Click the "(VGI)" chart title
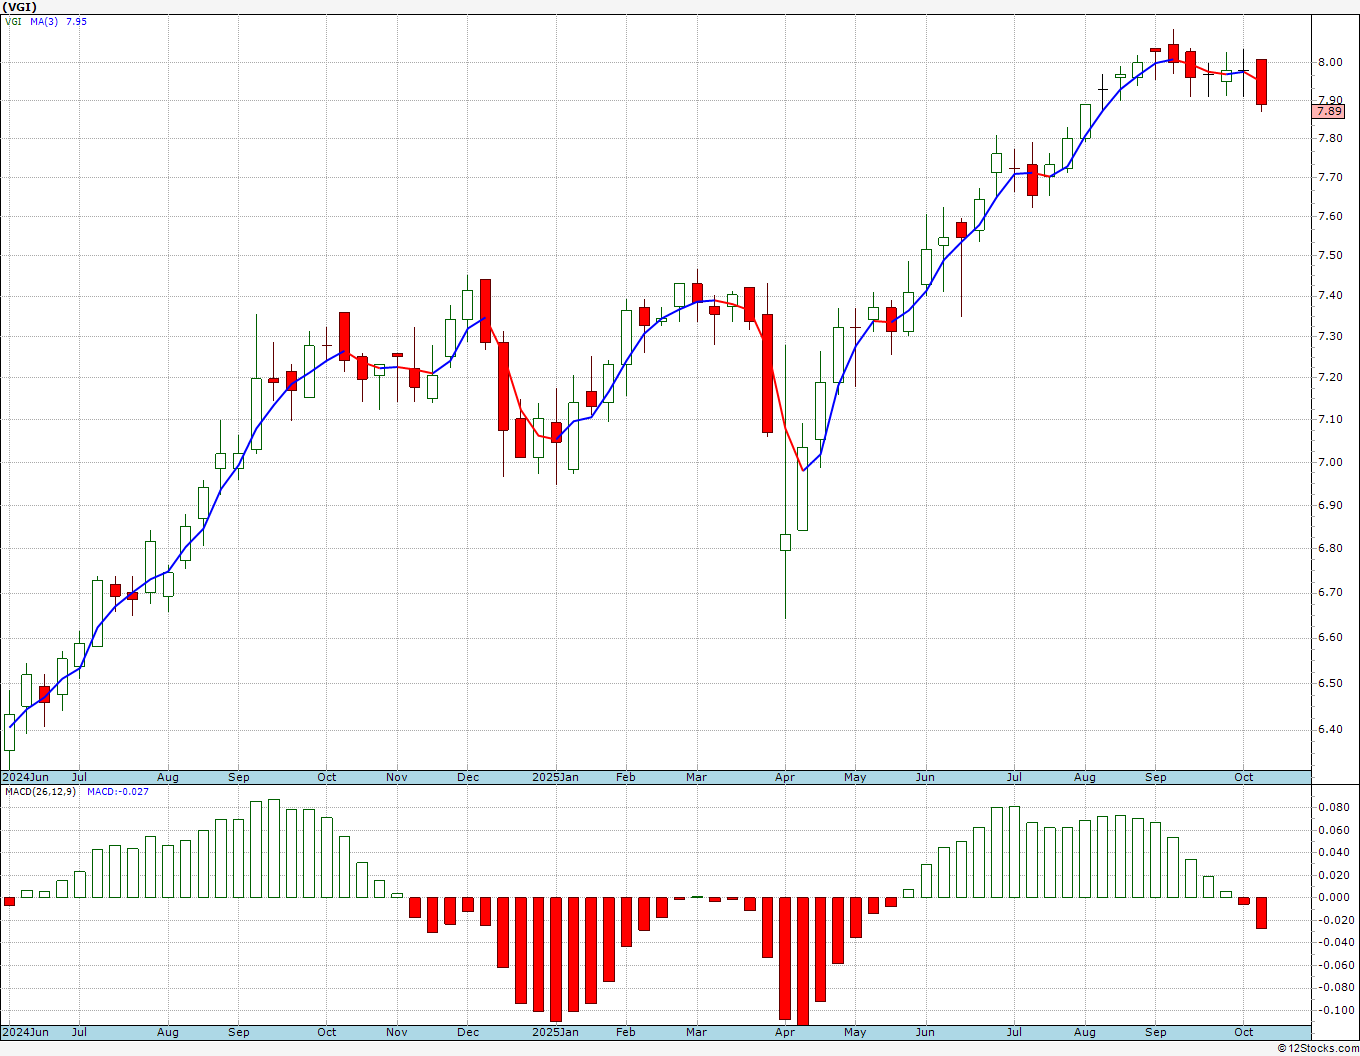The height and width of the screenshot is (1056, 1360). point(20,7)
